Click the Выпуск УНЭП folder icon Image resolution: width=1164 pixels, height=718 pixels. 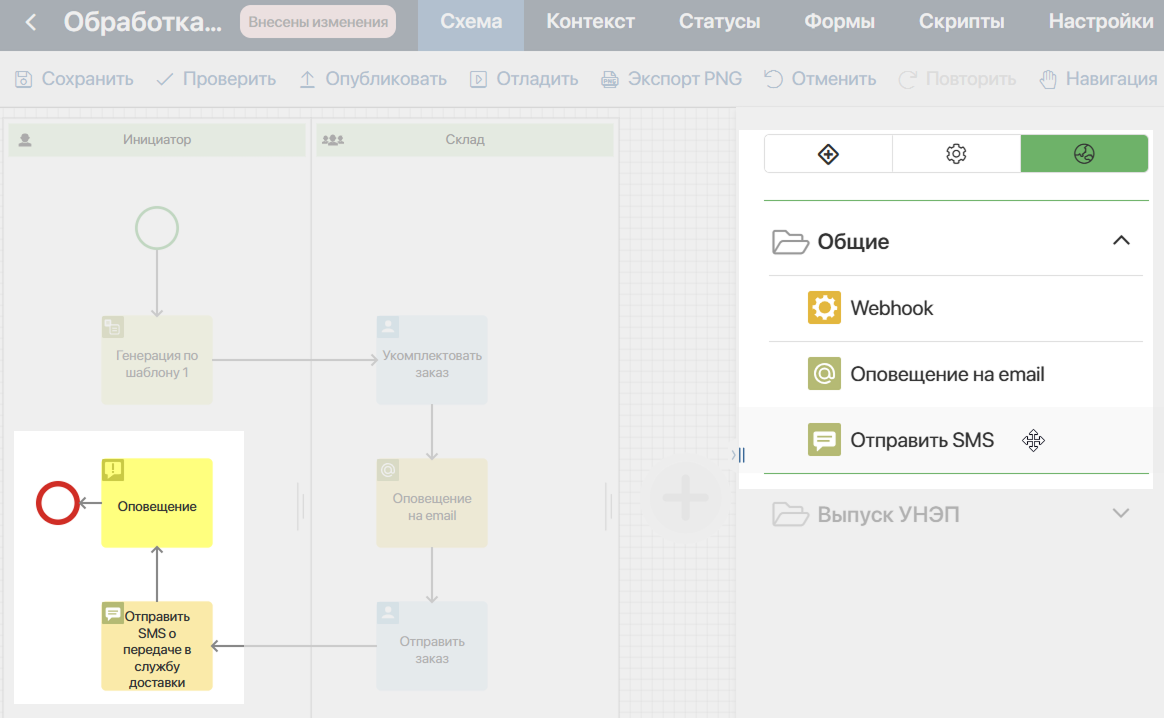790,514
